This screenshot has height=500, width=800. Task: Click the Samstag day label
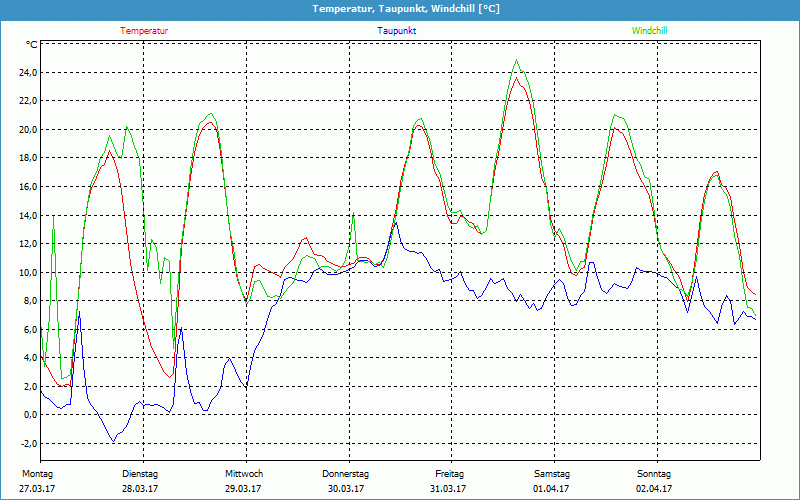(x=552, y=474)
